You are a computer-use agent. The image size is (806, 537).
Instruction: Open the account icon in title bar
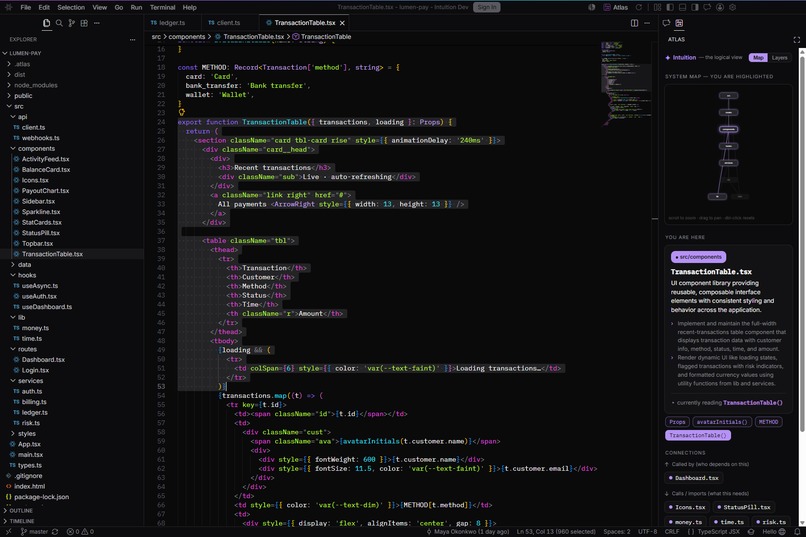point(720,7)
